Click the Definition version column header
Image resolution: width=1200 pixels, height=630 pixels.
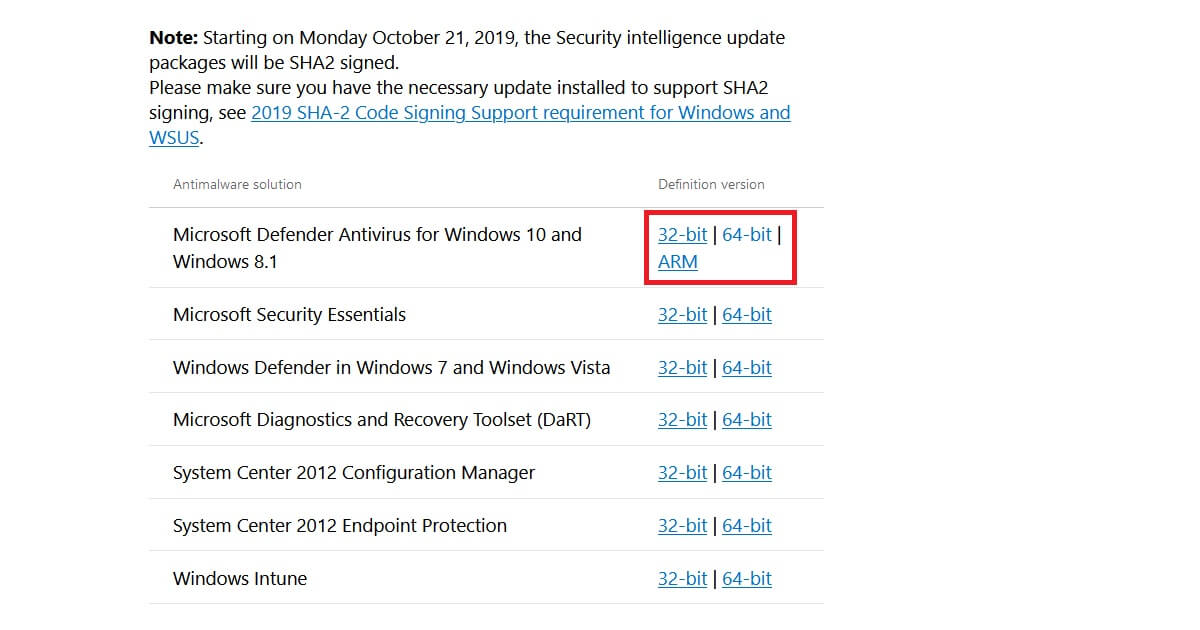[x=711, y=184]
